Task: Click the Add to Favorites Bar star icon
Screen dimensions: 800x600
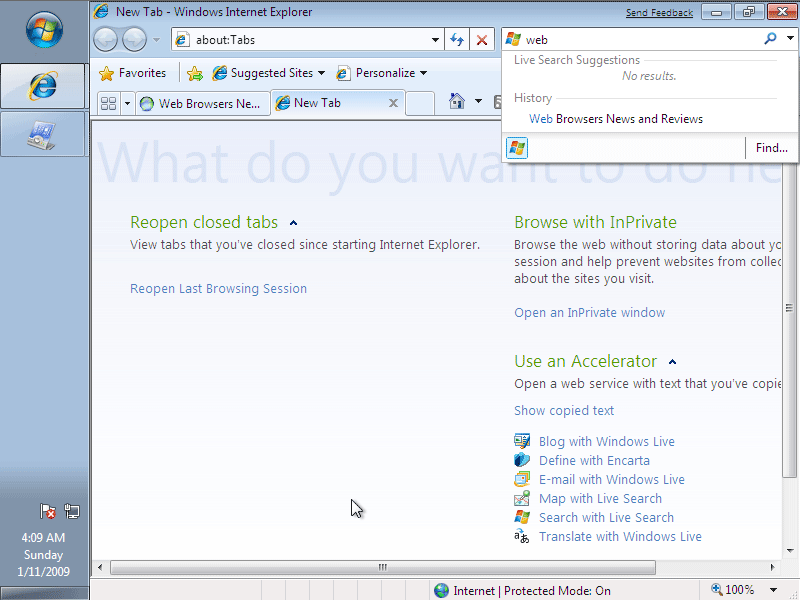Action: (195, 73)
